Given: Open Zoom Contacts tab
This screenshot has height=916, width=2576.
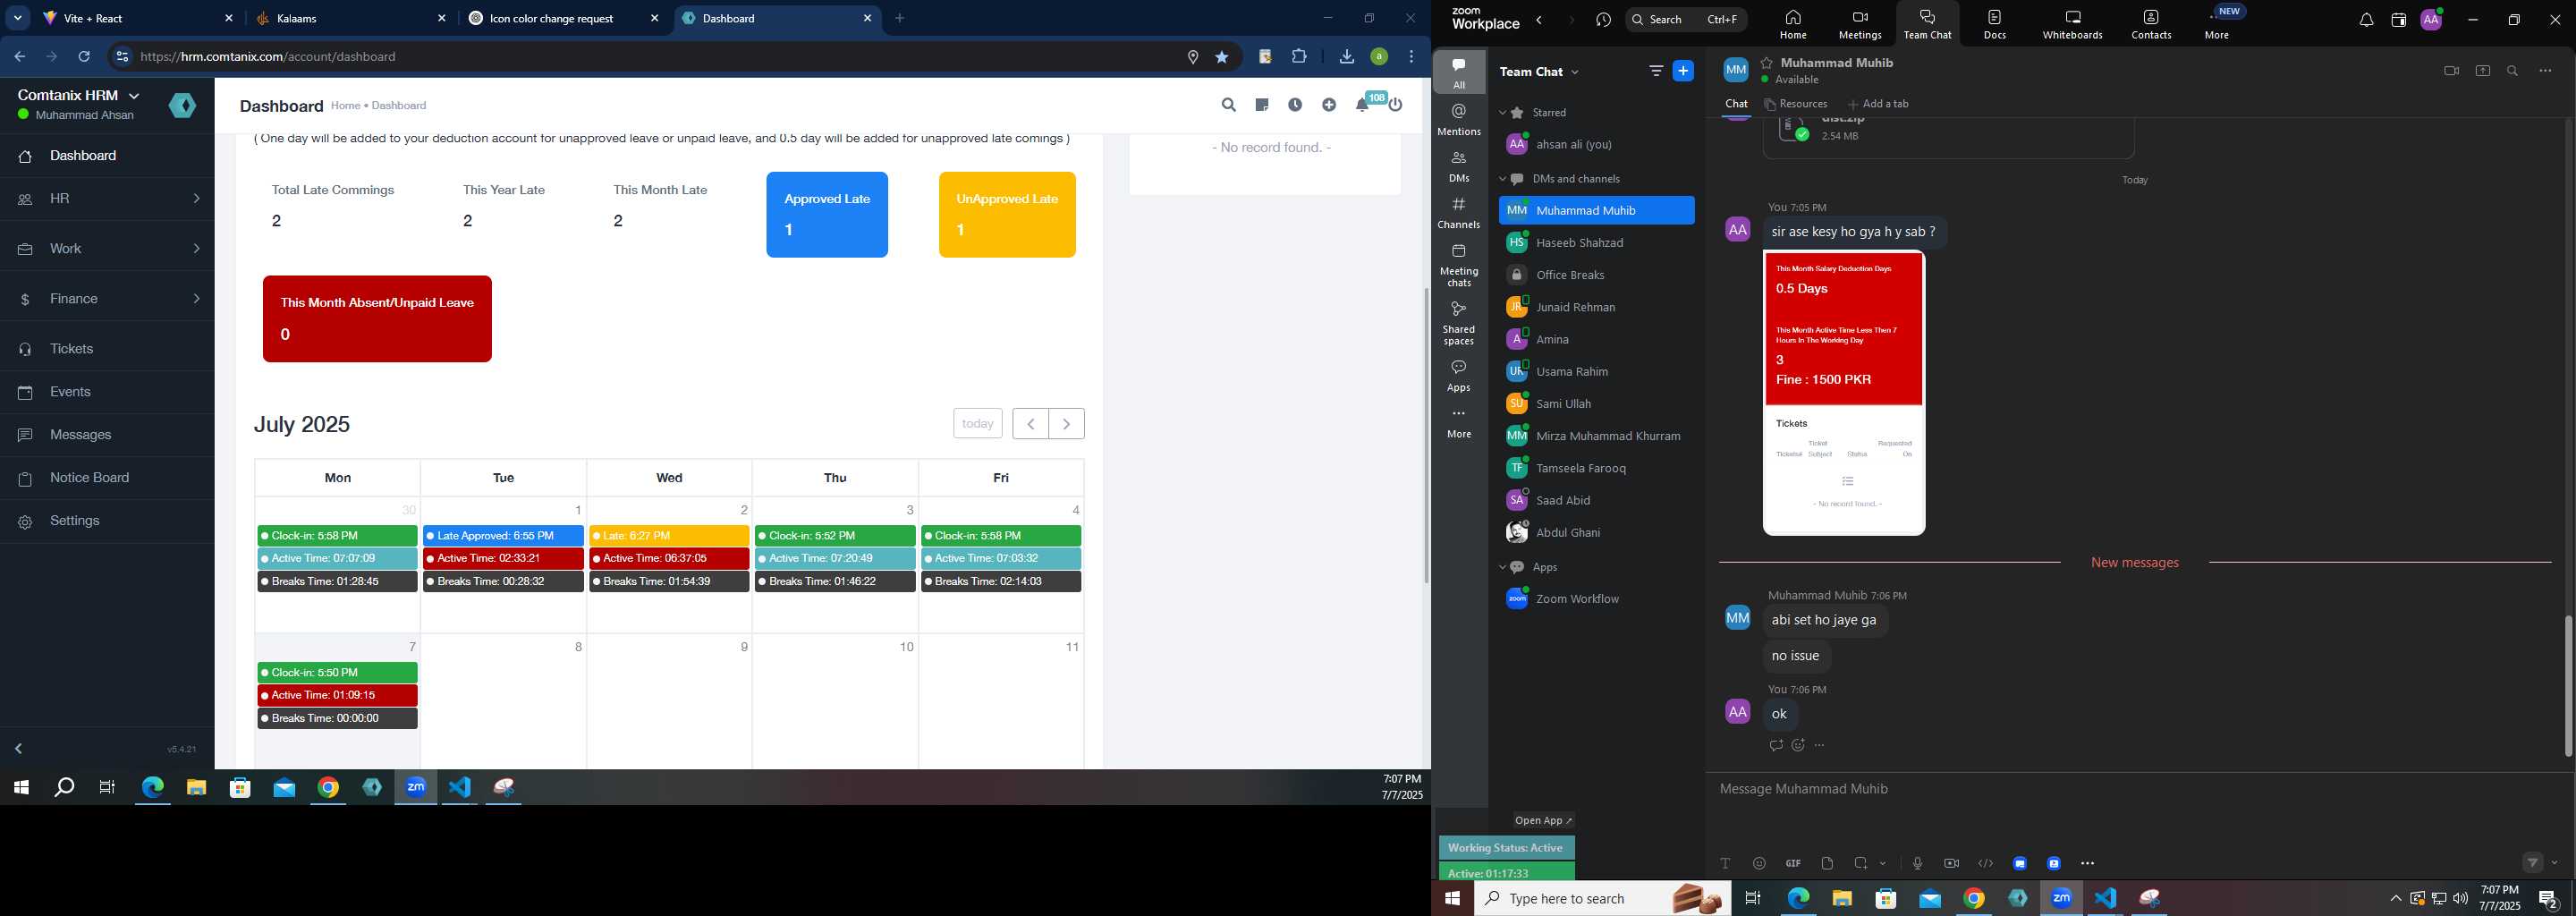Looking at the screenshot, I should pos(2151,24).
